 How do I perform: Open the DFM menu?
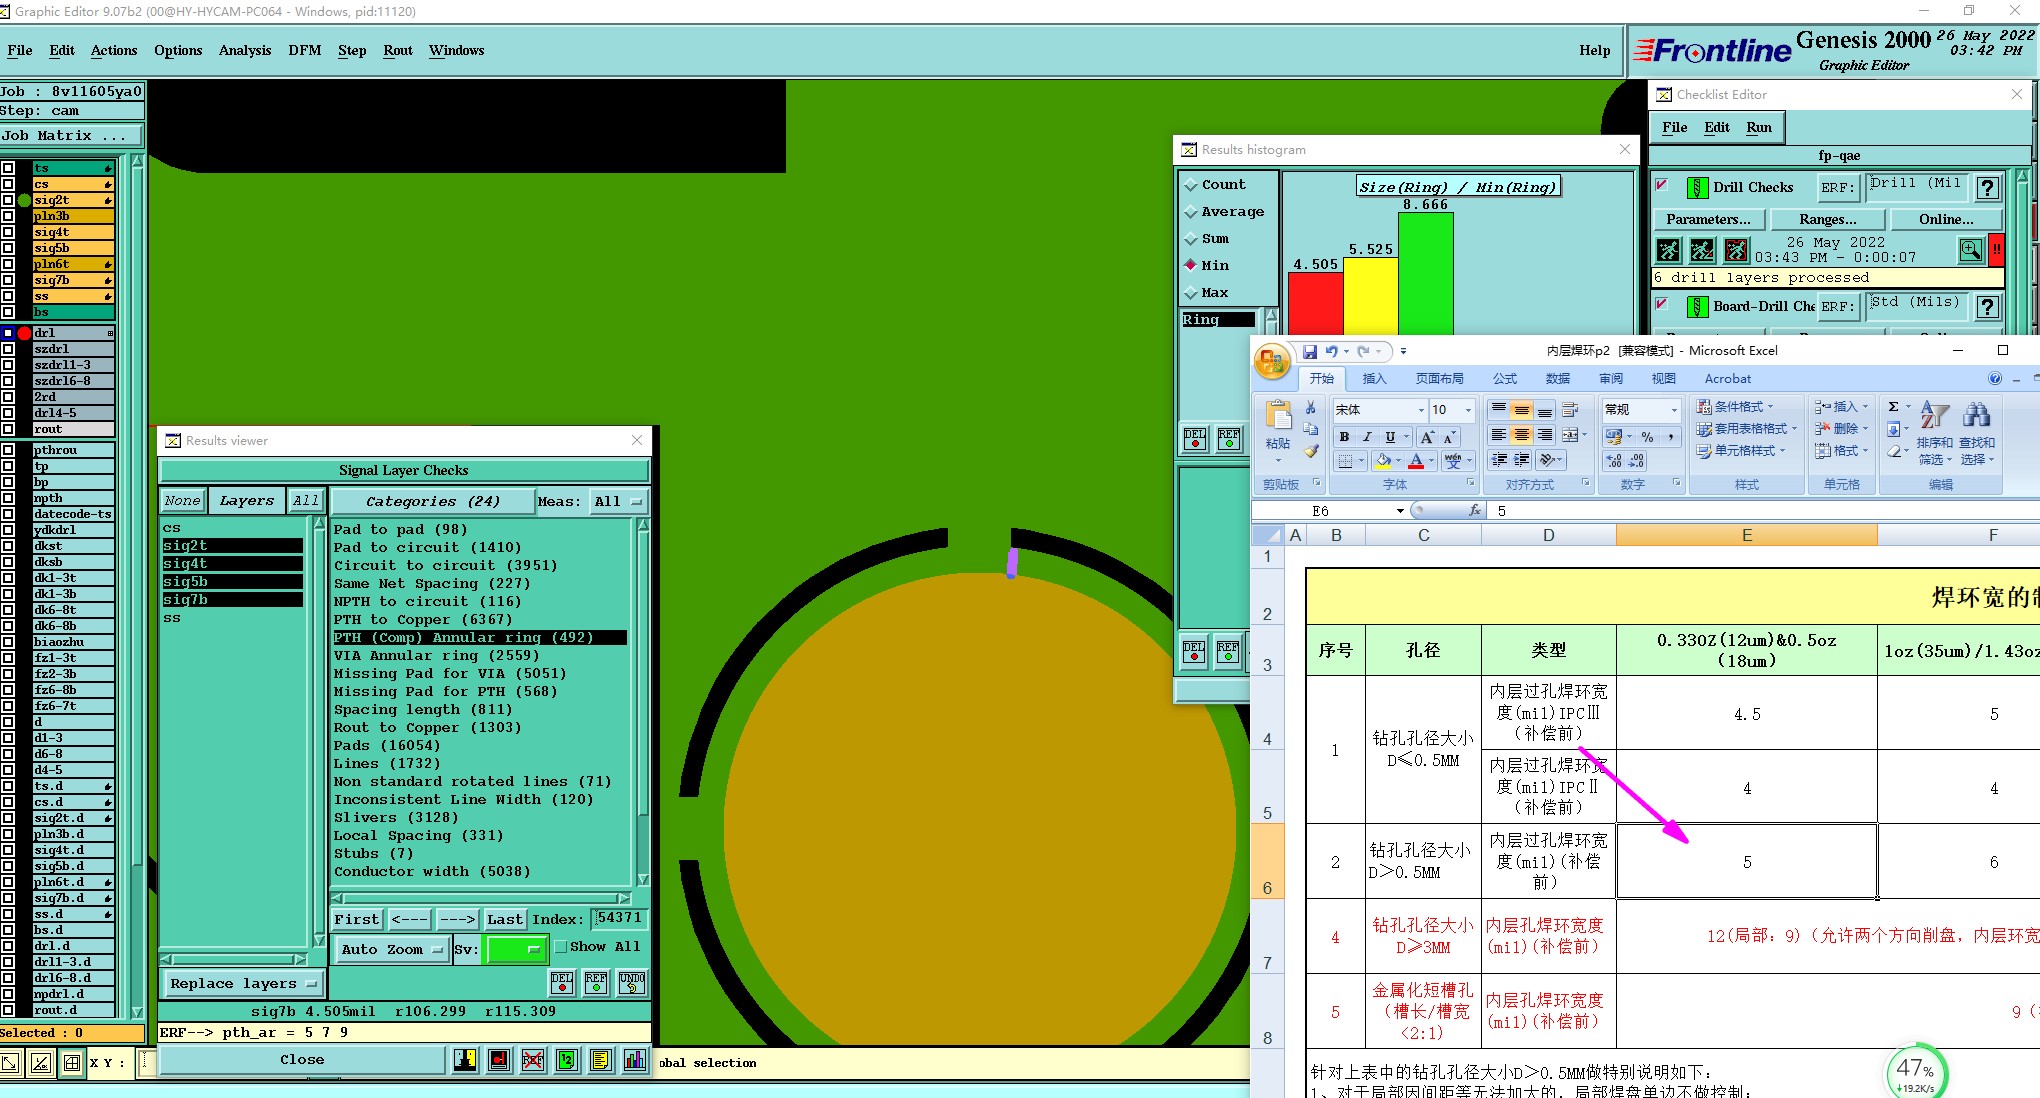tap(304, 50)
